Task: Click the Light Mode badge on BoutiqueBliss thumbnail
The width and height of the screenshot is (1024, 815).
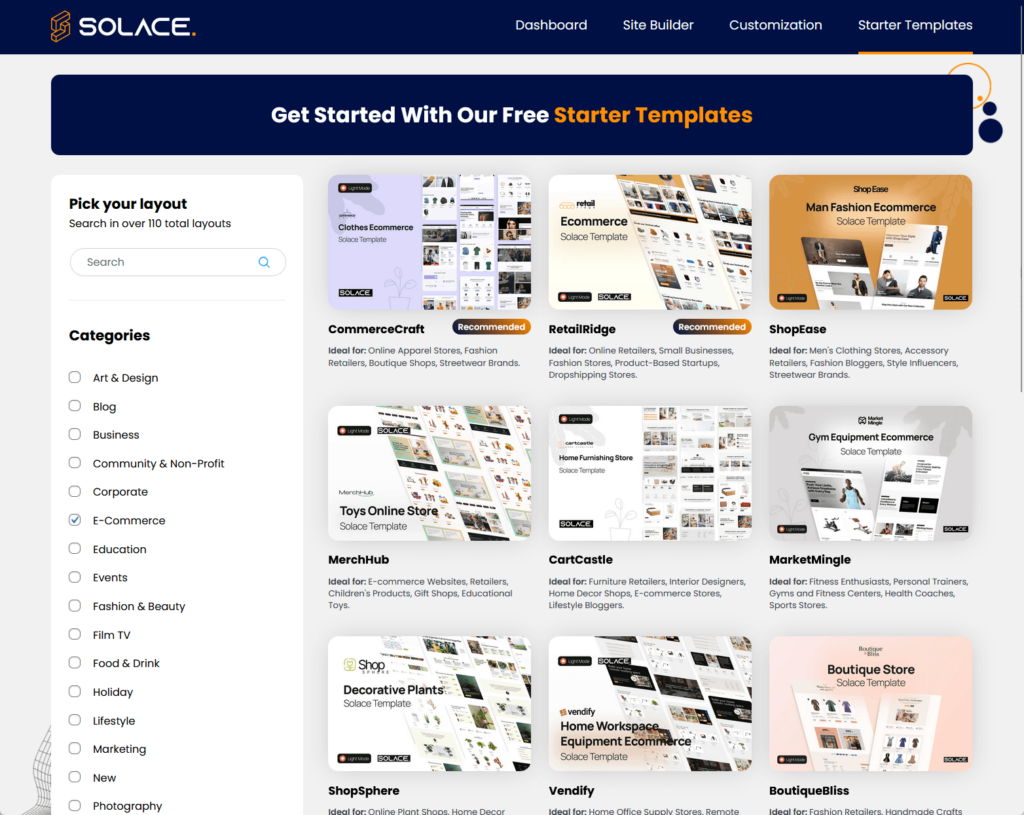Action: [791, 758]
